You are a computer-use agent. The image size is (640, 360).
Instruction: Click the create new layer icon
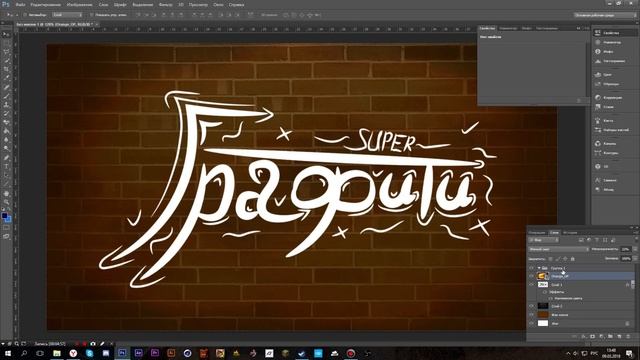[x=619, y=336]
